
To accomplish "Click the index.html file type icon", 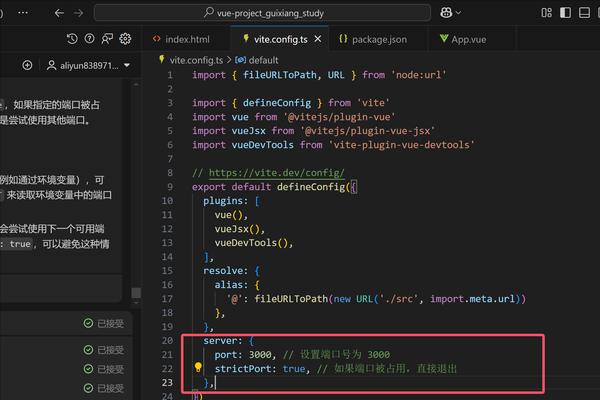I will (x=157, y=39).
